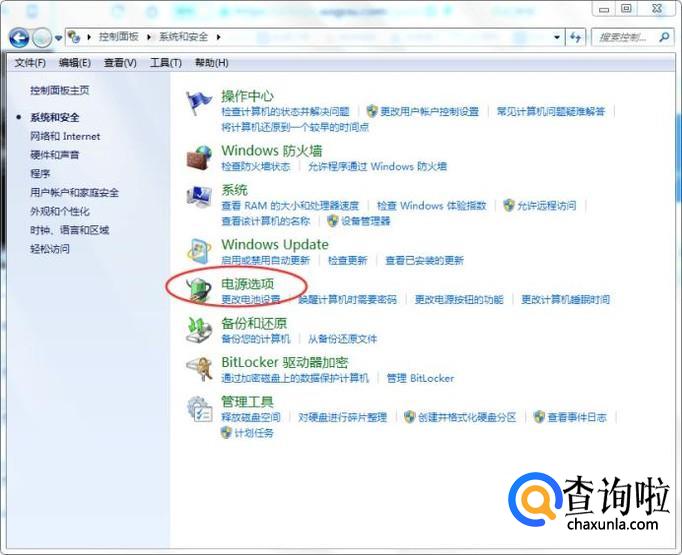This screenshot has width=682, height=555.
Task: Click 唤醒计算机时需要密码 link
Action: coord(347,299)
